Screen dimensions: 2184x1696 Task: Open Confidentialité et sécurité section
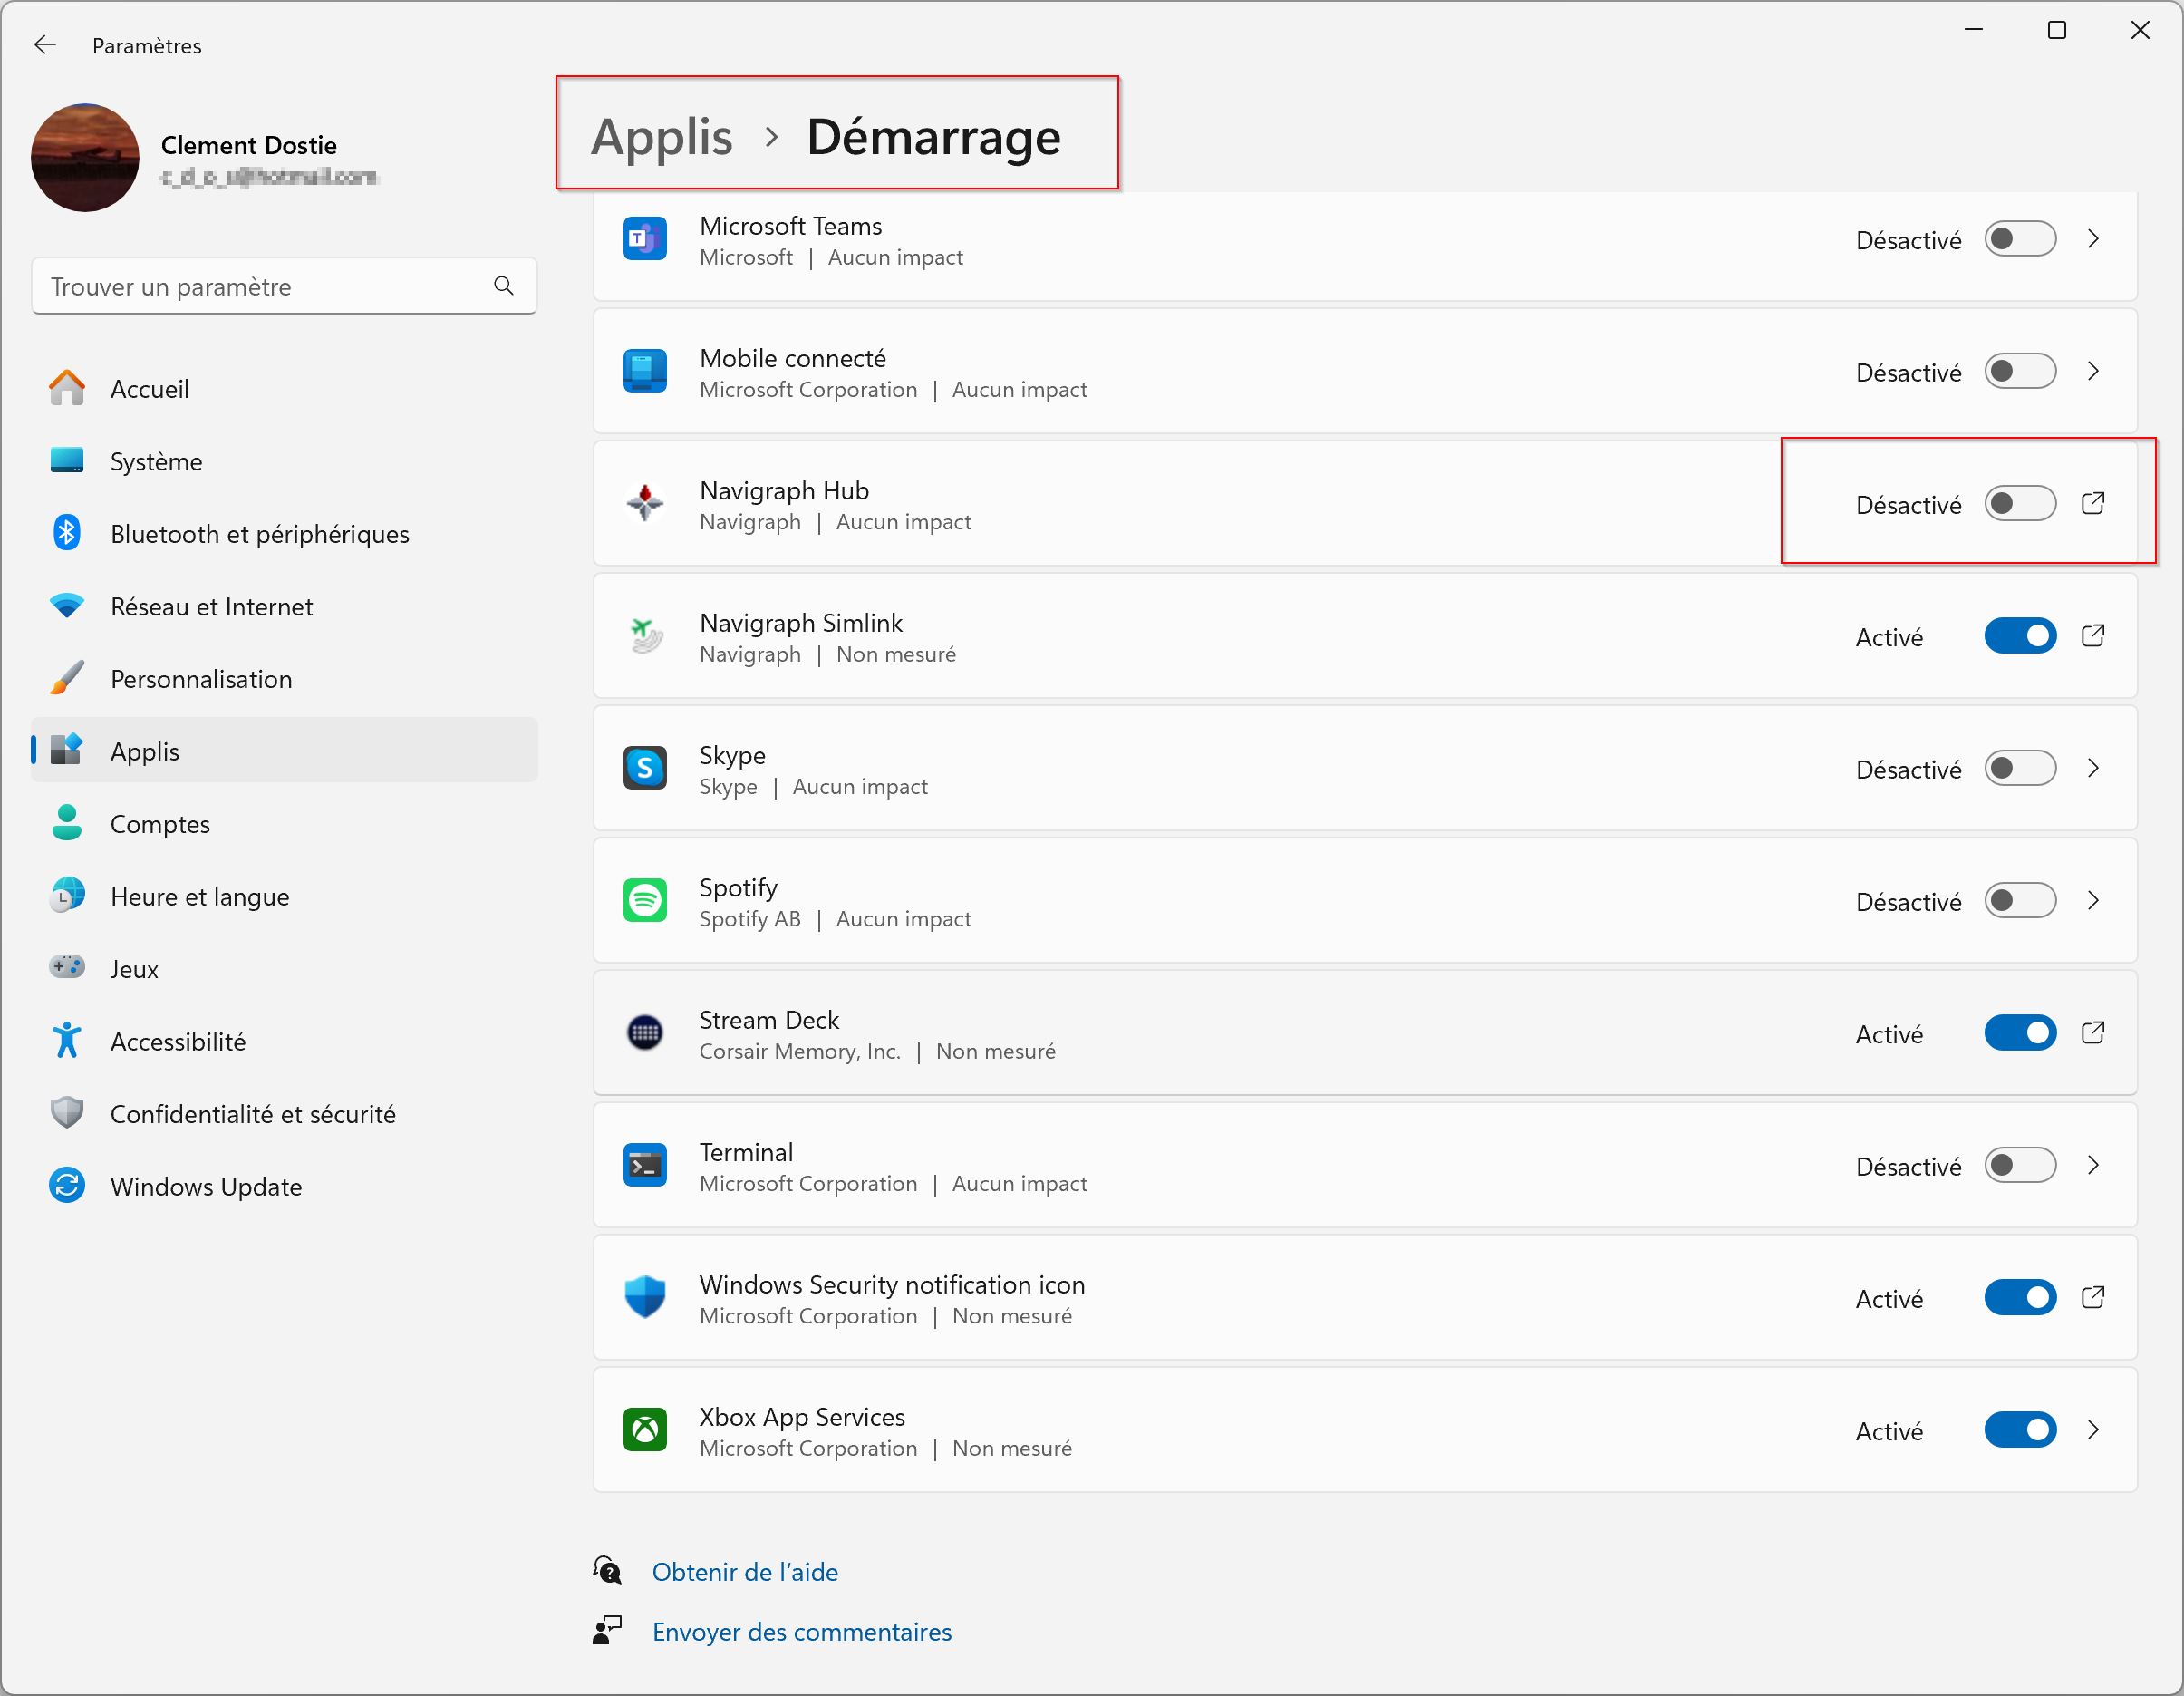pyautogui.click(x=284, y=1113)
